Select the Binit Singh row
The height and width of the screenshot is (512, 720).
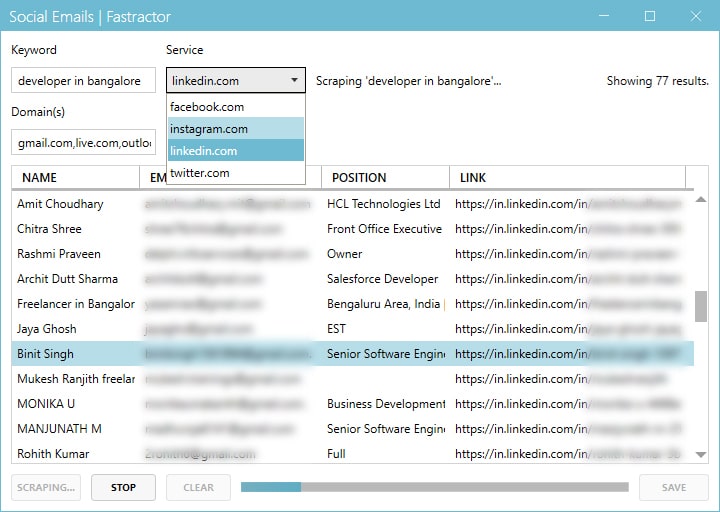[353, 354]
